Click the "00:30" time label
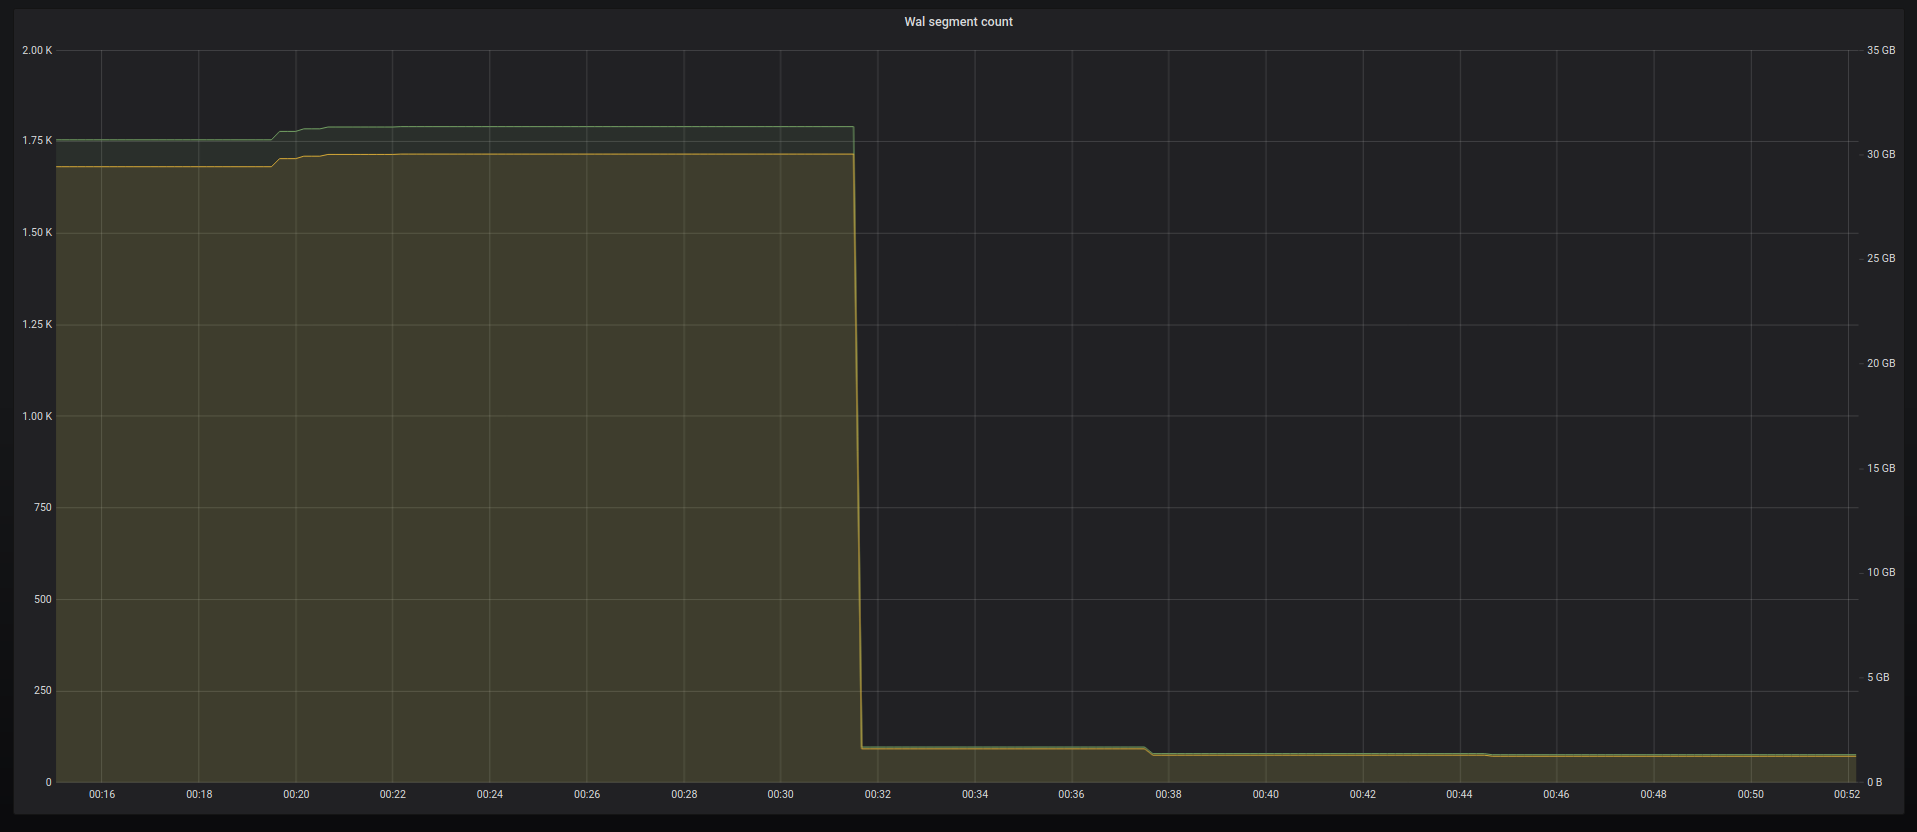Image resolution: width=1917 pixels, height=832 pixels. (x=781, y=795)
